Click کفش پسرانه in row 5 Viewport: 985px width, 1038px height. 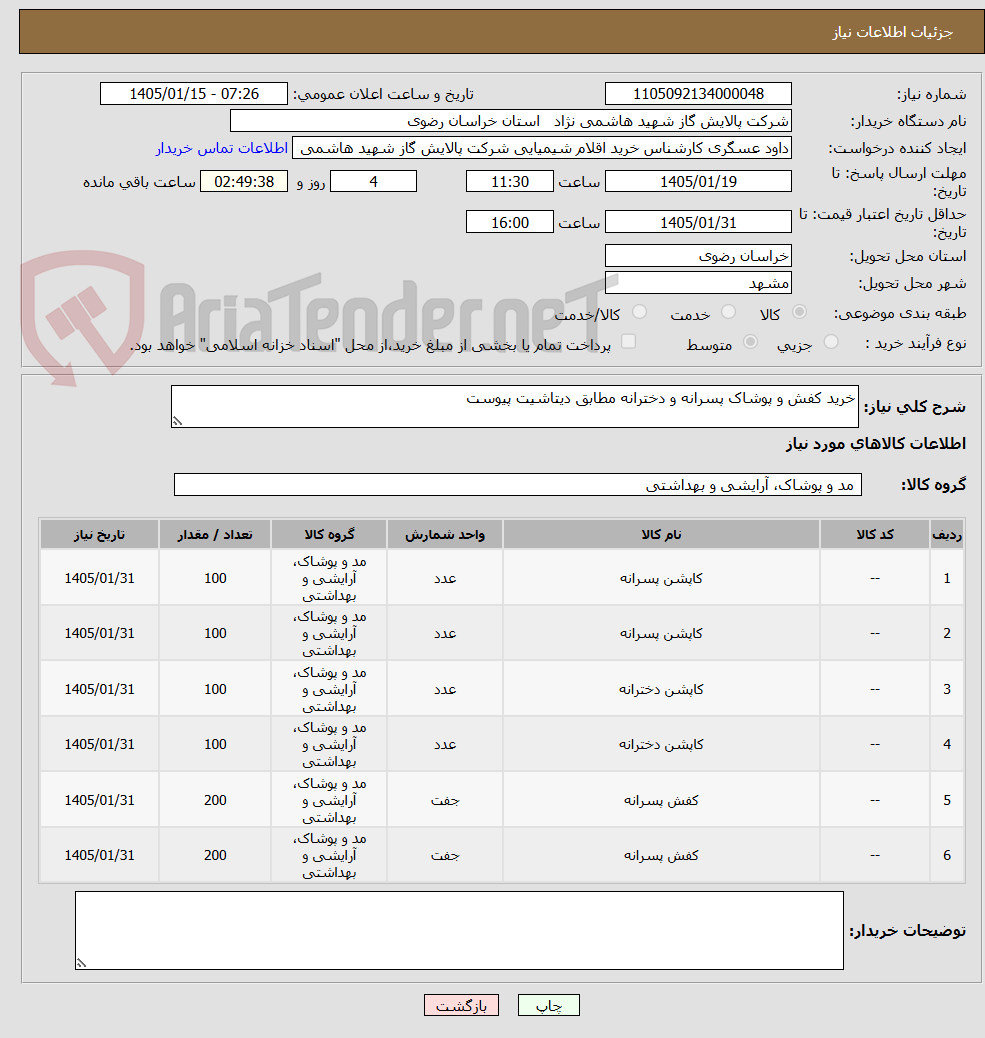click(661, 800)
